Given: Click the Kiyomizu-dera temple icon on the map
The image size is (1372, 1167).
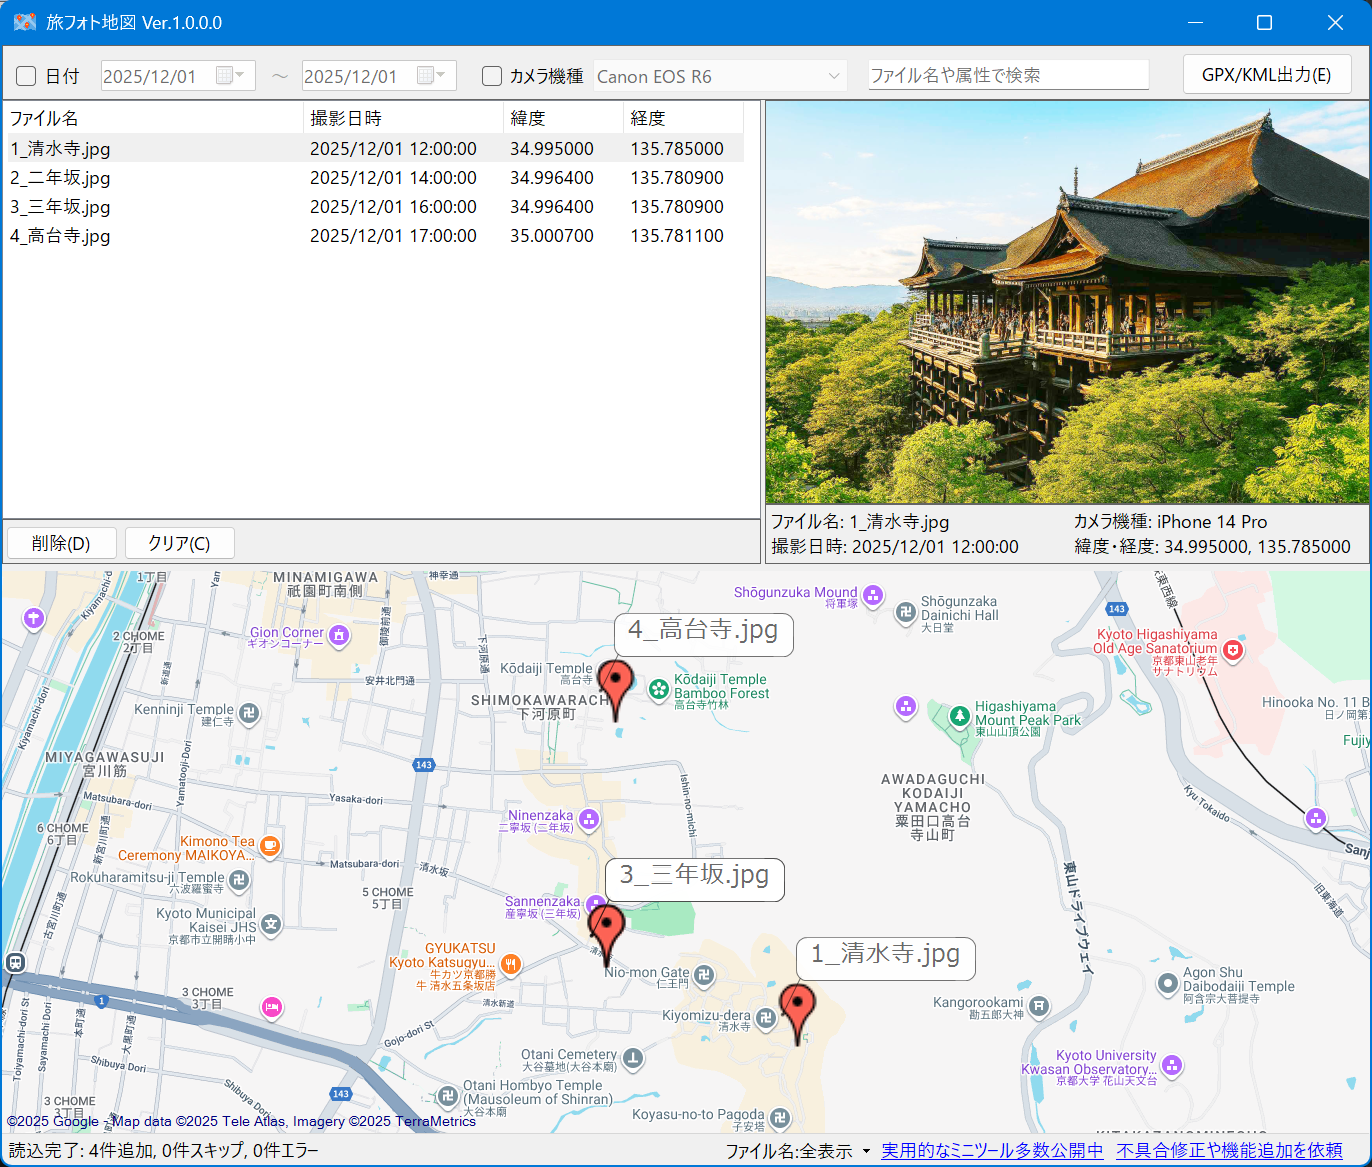Looking at the screenshot, I should tap(766, 1017).
